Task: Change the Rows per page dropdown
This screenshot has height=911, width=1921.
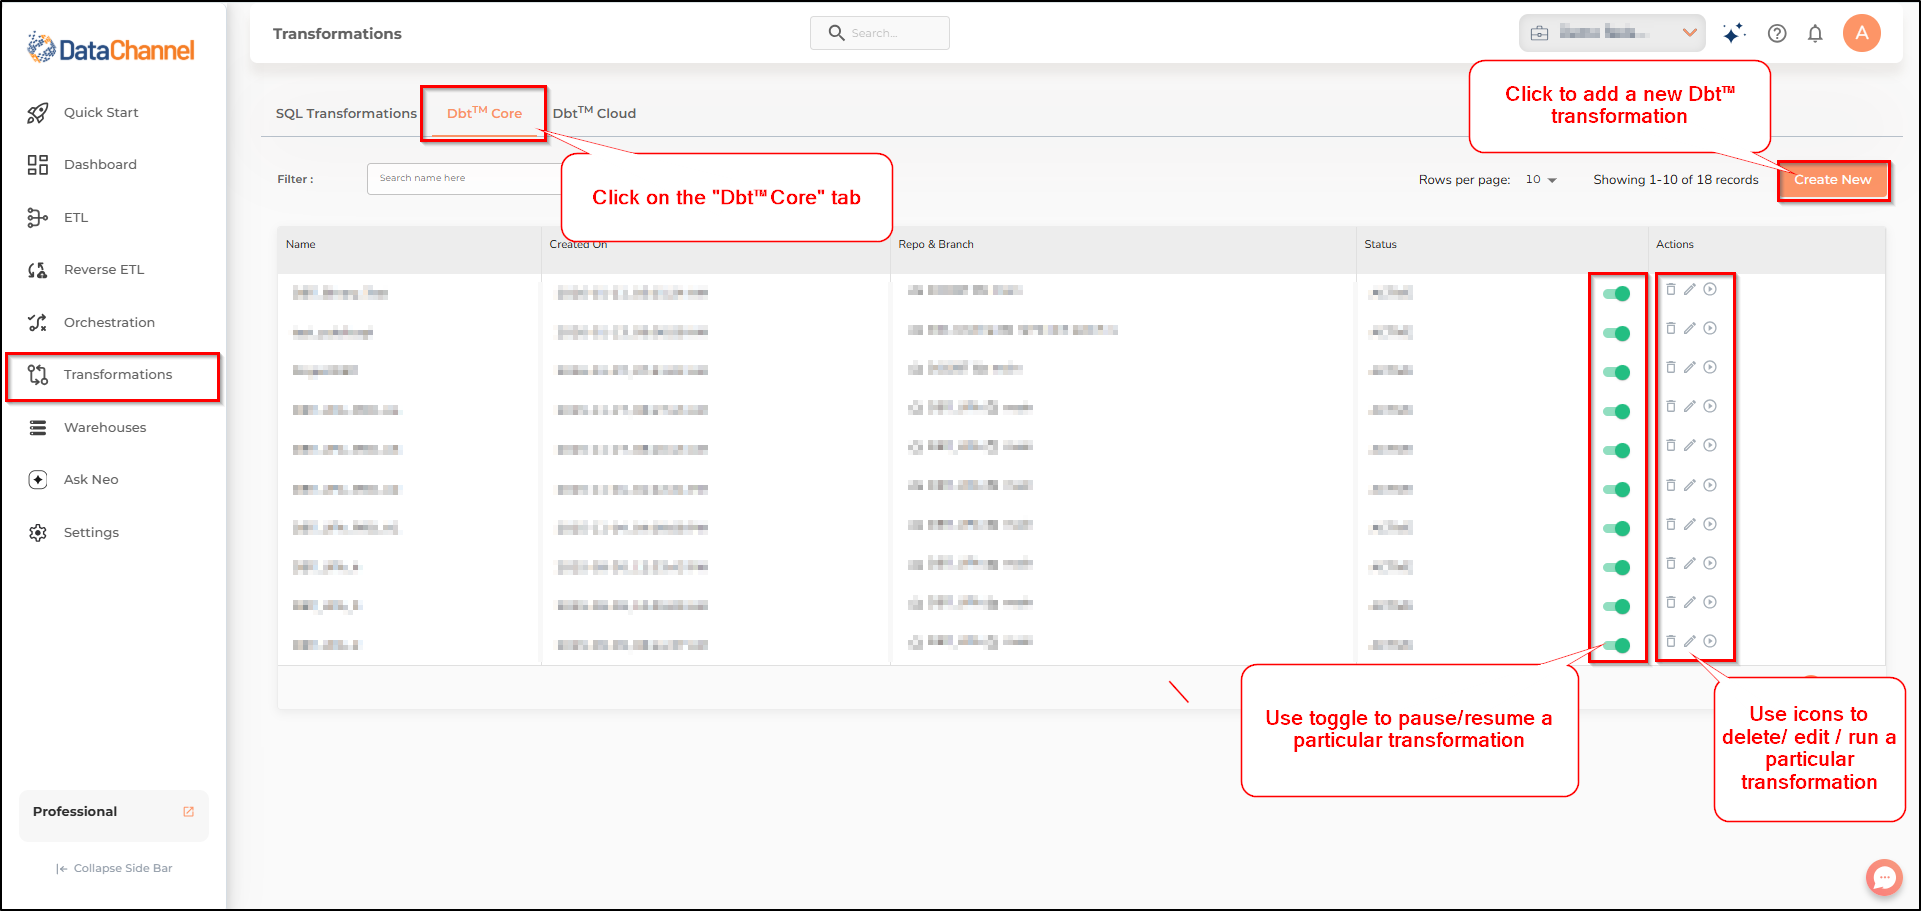Action: (x=1541, y=180)
